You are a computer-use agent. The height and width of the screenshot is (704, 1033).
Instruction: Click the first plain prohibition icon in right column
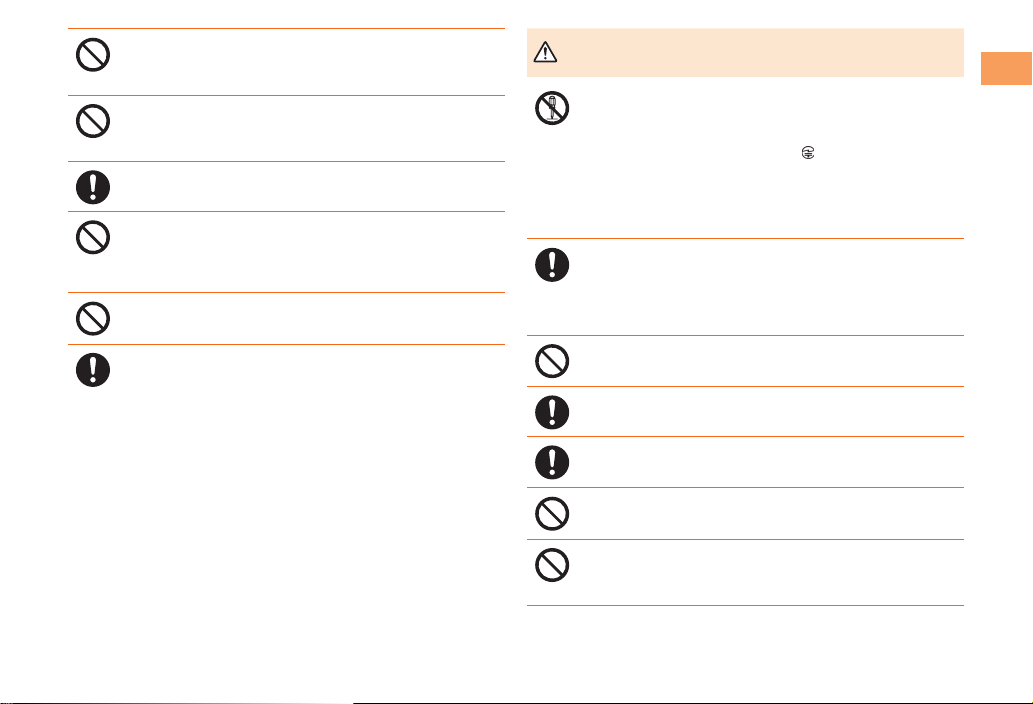click(x=553, y=361)
